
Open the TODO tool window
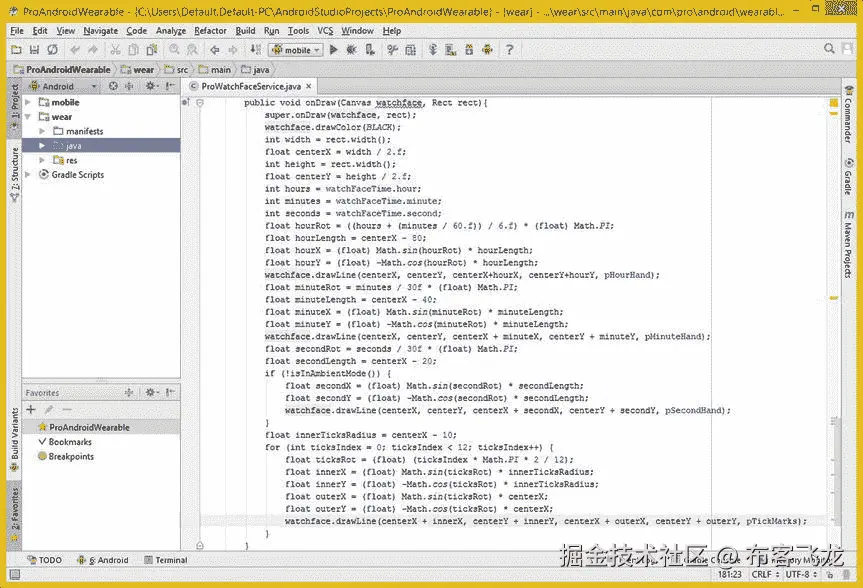(x=45, y=560)
